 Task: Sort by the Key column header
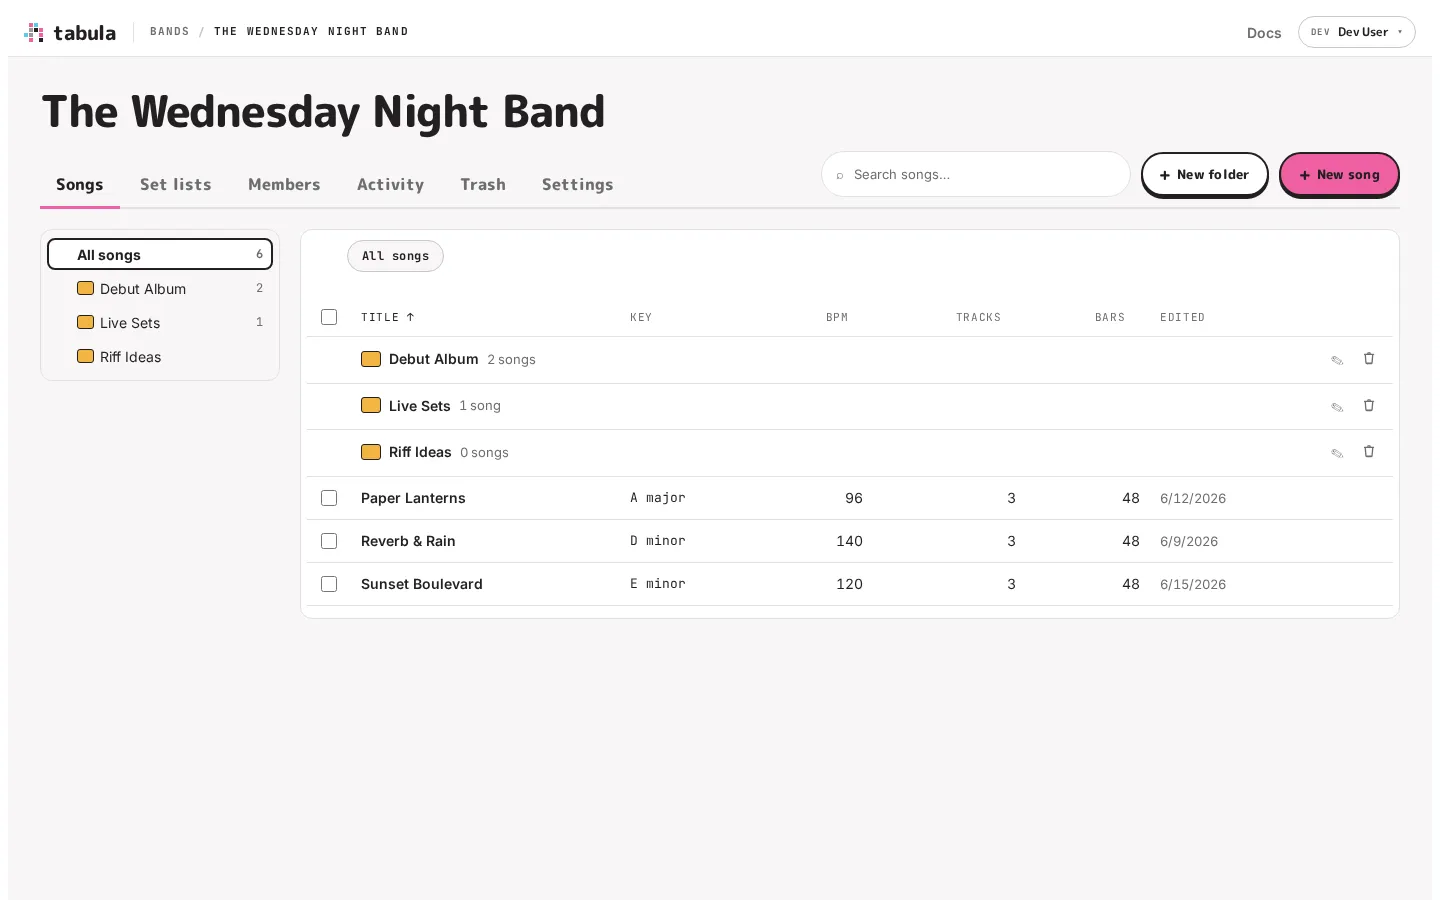pyautogui.click(x=641, y=317)
